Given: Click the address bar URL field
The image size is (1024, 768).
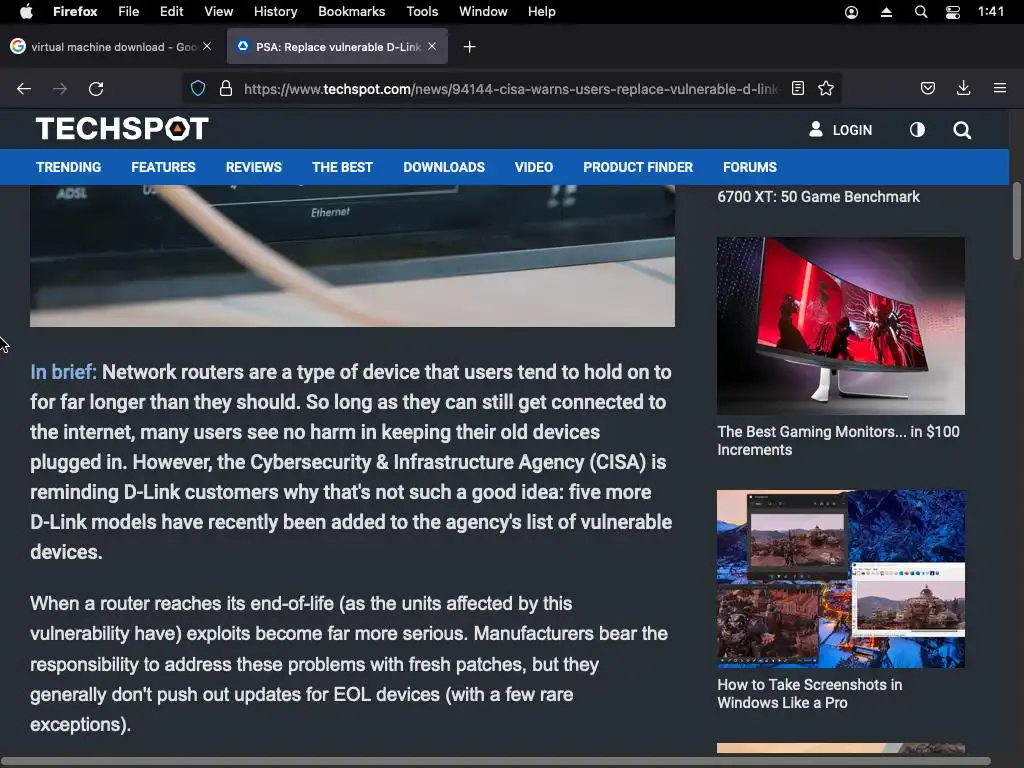Looking at the screenshot, I should point(511,89).
